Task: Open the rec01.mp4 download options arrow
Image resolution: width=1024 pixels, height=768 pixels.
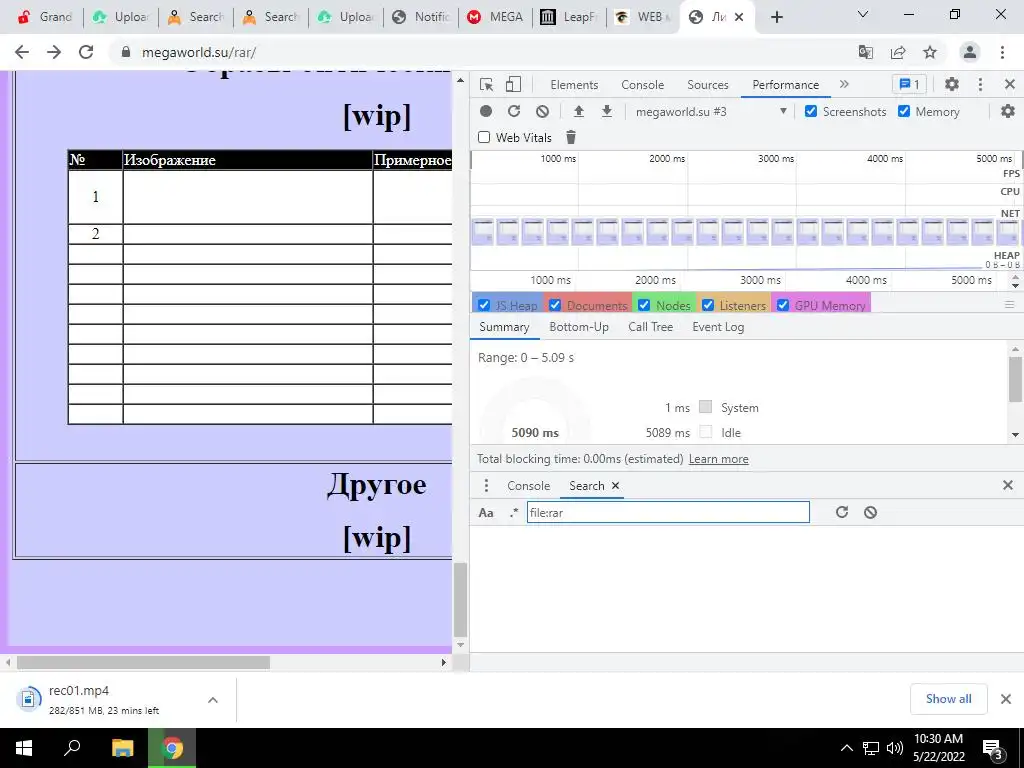Action: (213, 699)
